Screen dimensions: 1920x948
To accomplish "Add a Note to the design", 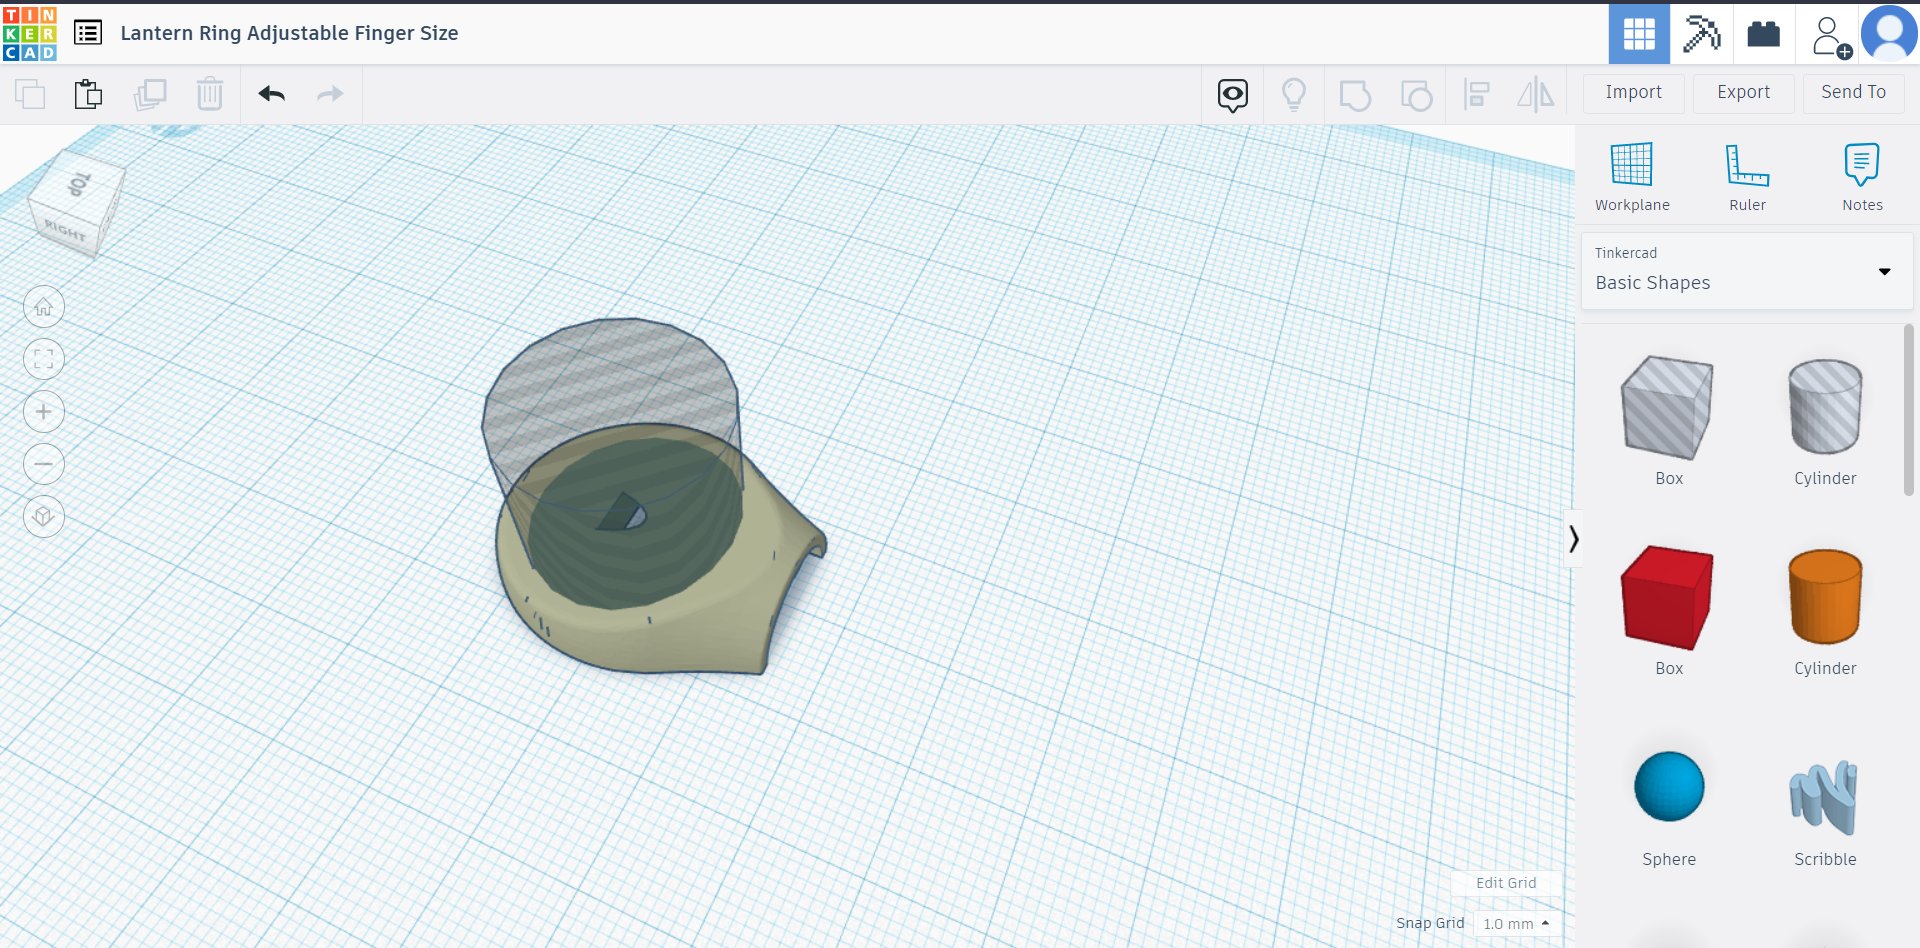I will [x=1862, y=175].
